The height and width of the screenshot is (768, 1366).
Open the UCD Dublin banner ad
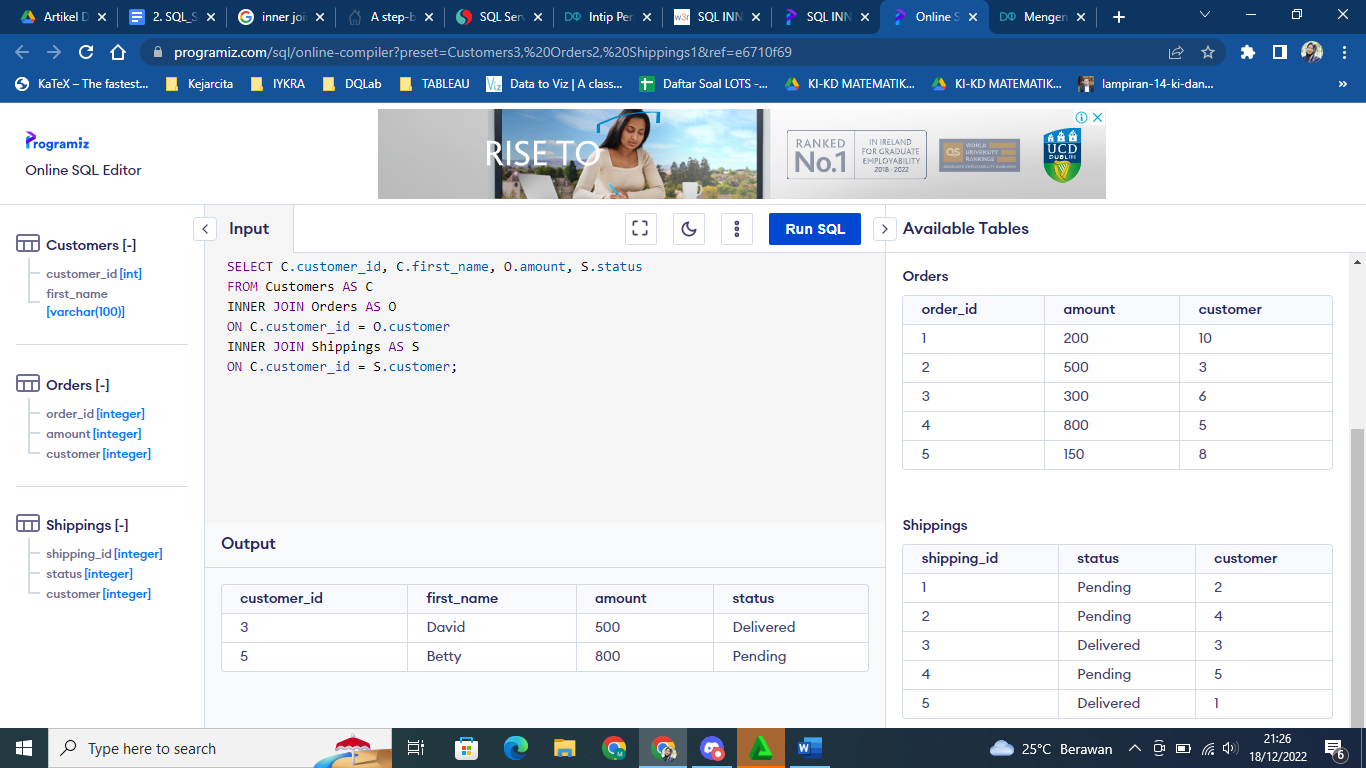pyautogui.click(x=742, y=154)
